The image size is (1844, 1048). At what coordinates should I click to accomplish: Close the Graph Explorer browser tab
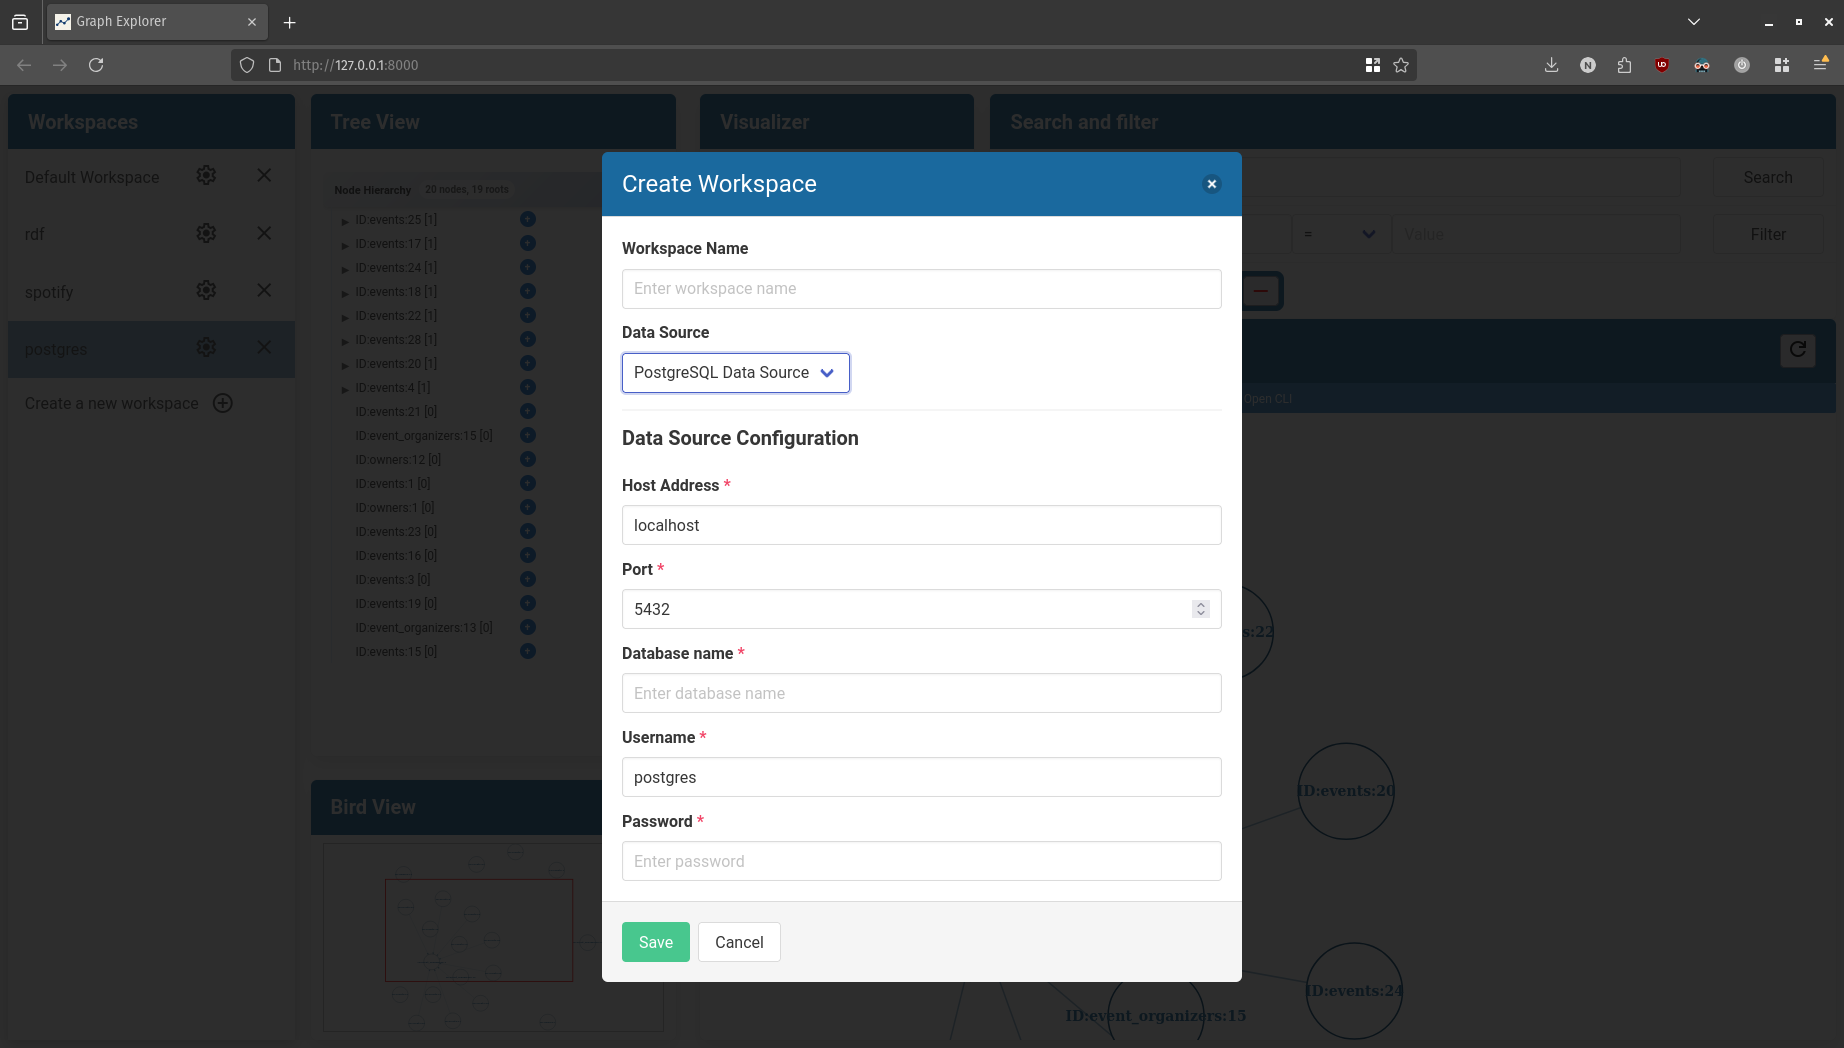(252, 22)
